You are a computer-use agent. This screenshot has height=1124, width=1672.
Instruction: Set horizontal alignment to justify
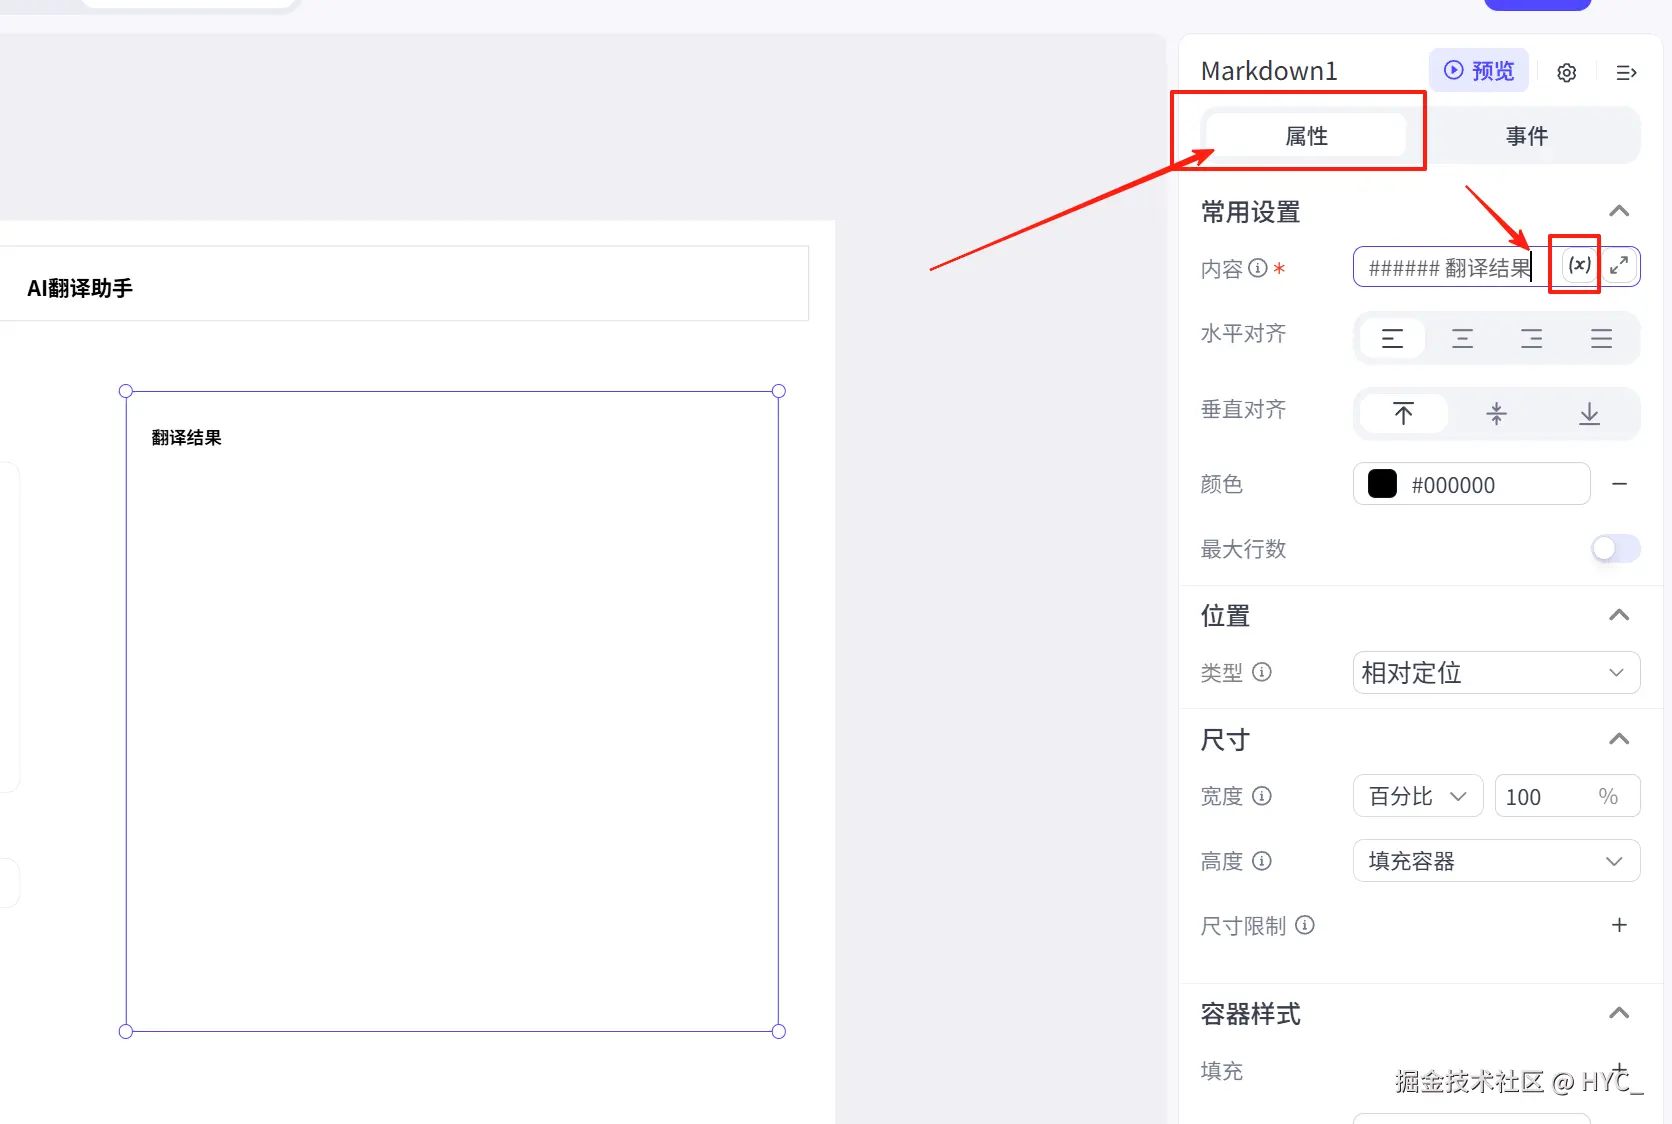[1601, 338]
